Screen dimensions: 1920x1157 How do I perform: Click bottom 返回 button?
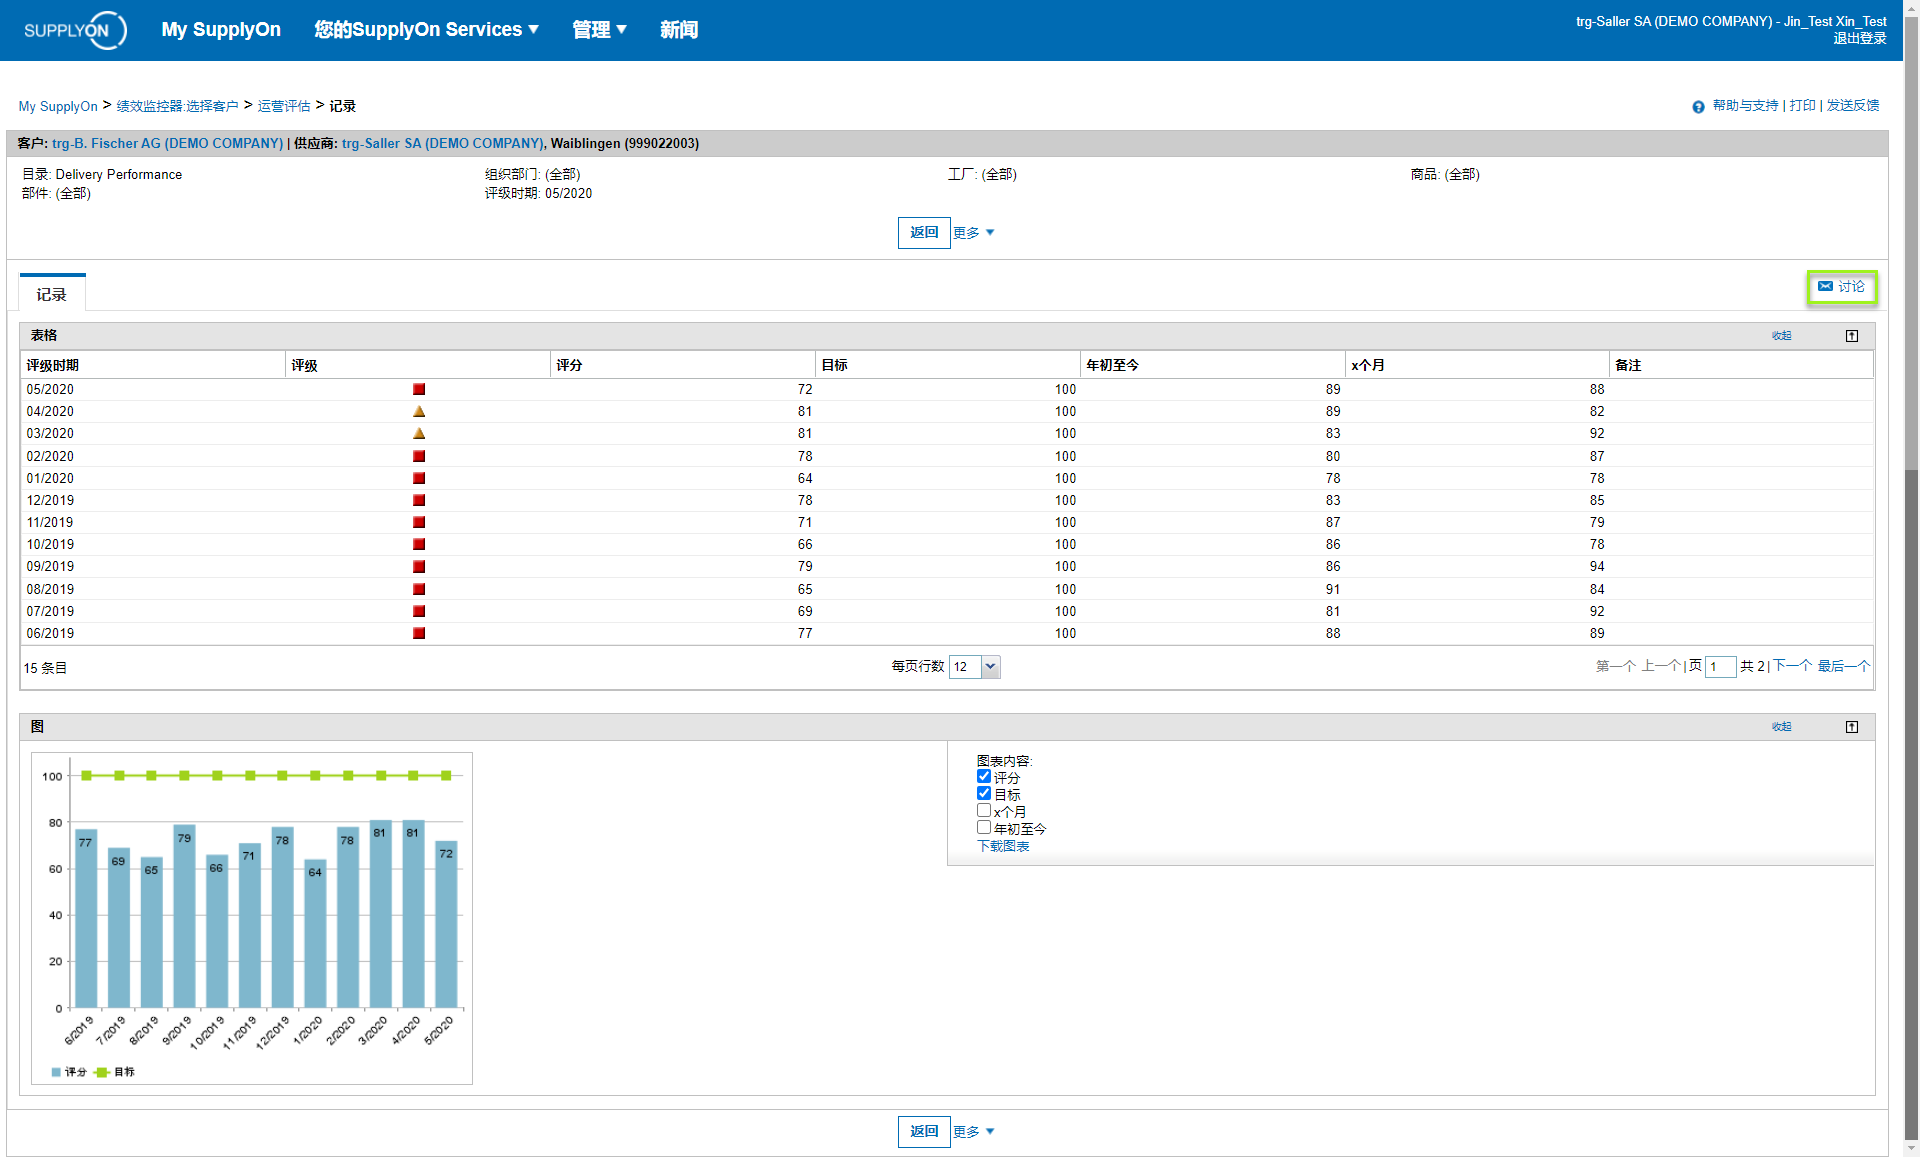[924, 1132]
